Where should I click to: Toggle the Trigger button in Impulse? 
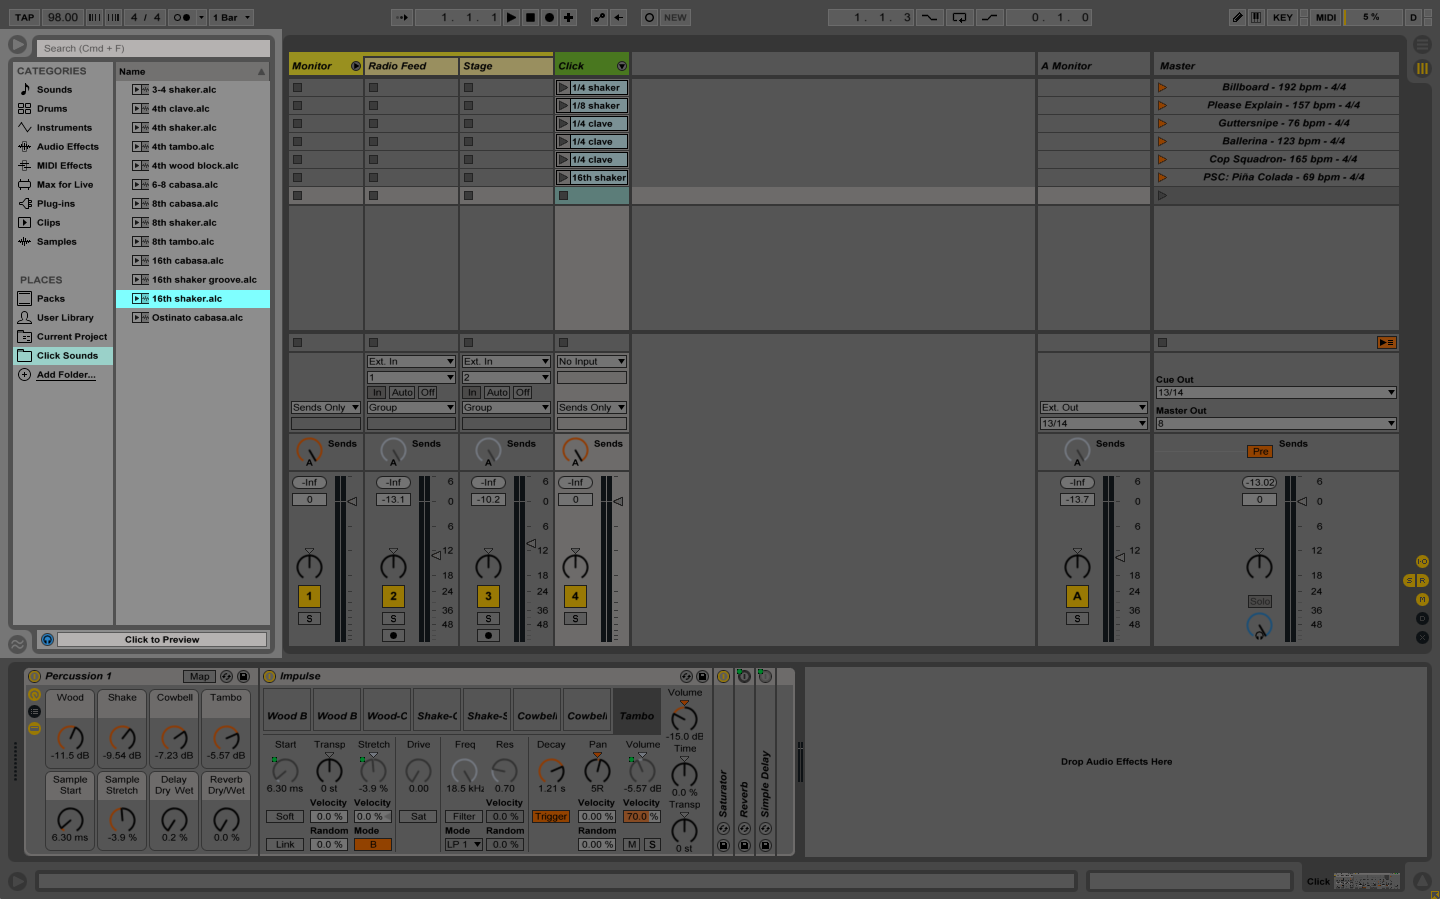[550, 817]
